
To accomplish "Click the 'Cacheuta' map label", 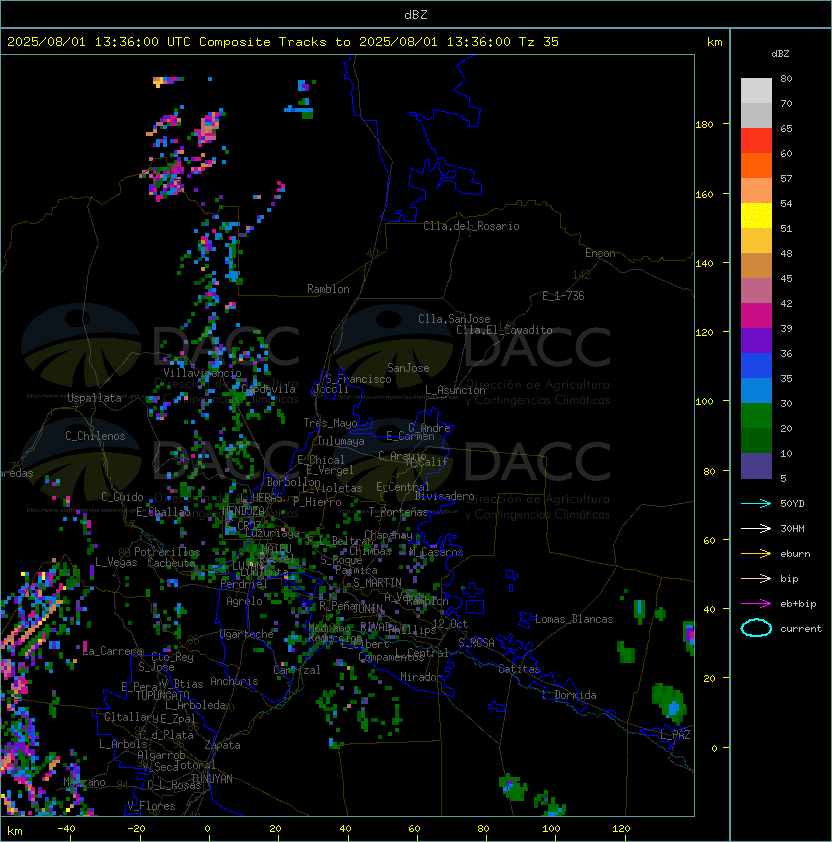I will pyautogui.click(x=171, y=563).
